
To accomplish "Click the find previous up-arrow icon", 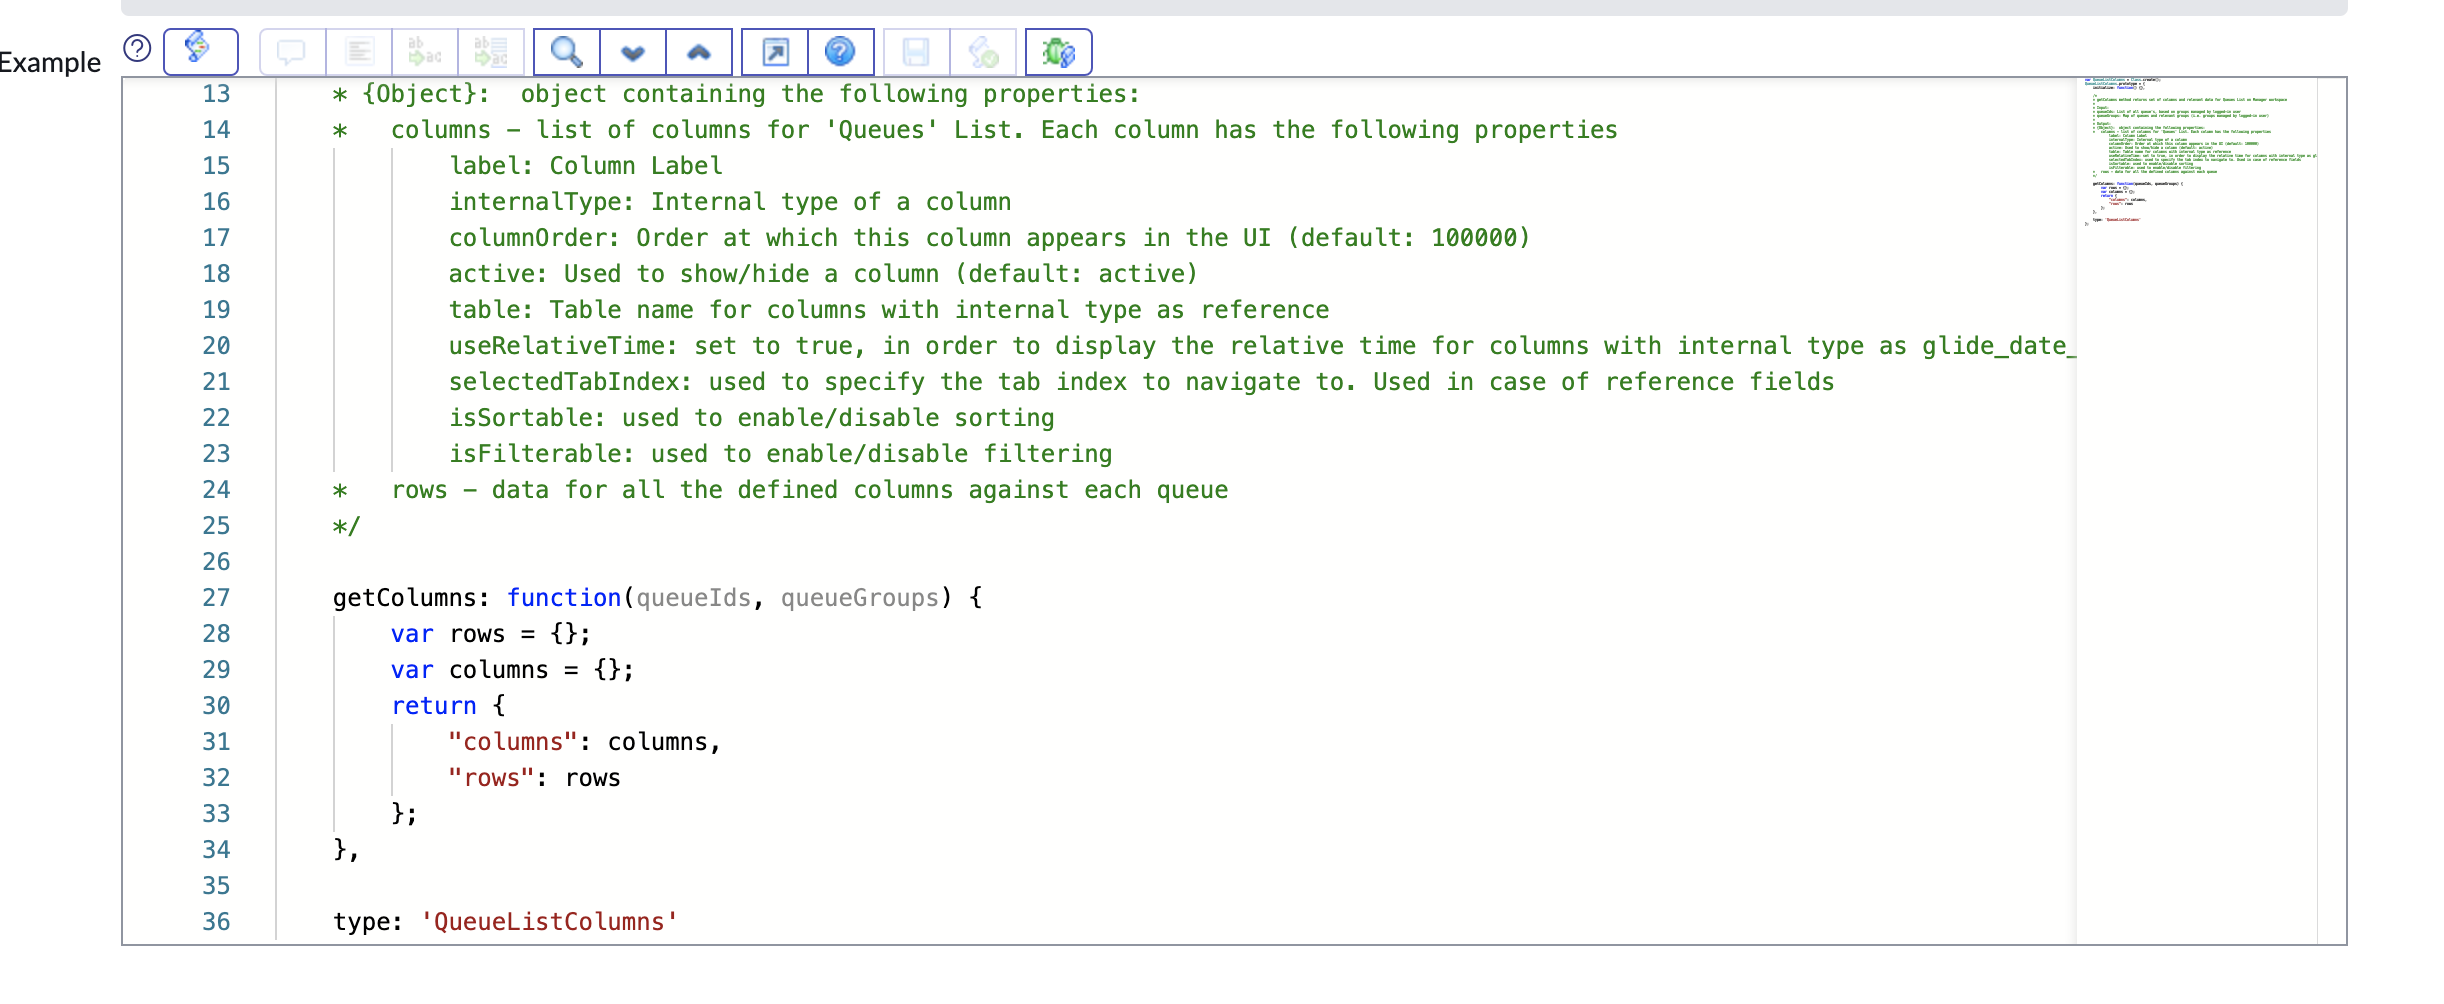I will [x=699, y=51].
